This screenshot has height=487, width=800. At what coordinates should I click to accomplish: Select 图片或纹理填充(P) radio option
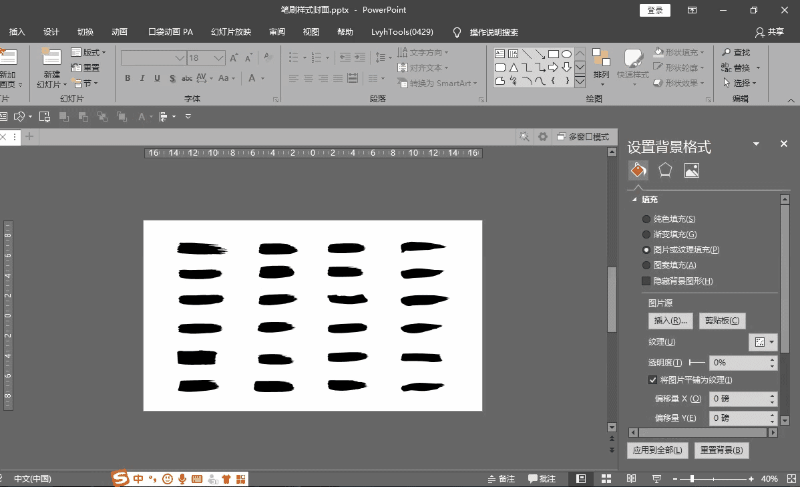tap(681, 249)
